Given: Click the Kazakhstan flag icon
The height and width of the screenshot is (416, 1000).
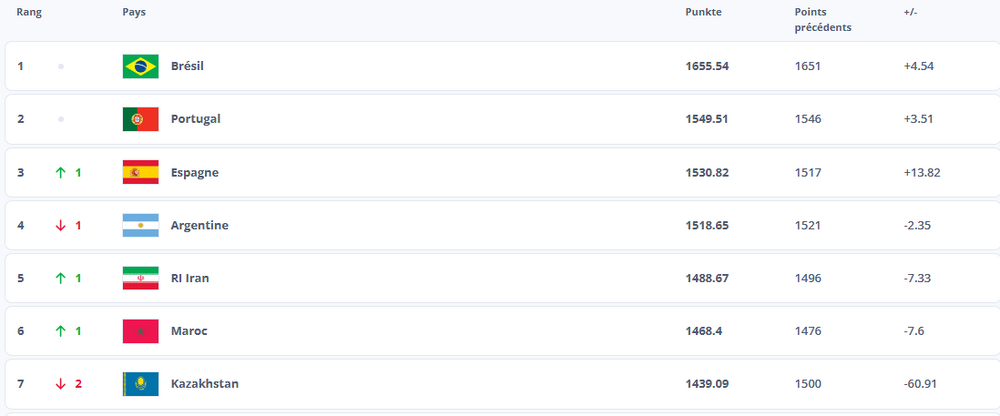Looking at the screenshot, I should tap(140, 384).
